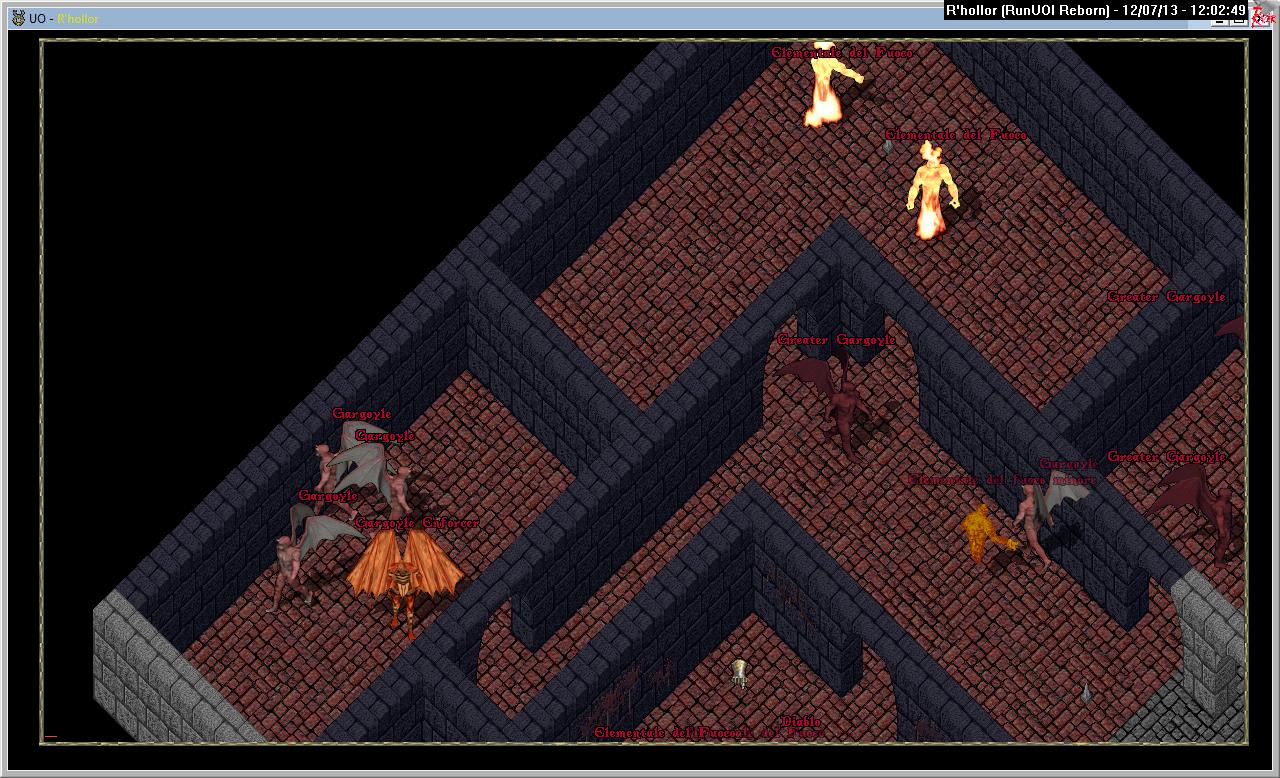Click the R'hollor RunUOI Reborn timestamp overlay
This screenshot has height=778, width=1280.
[x=1095, y=10]
